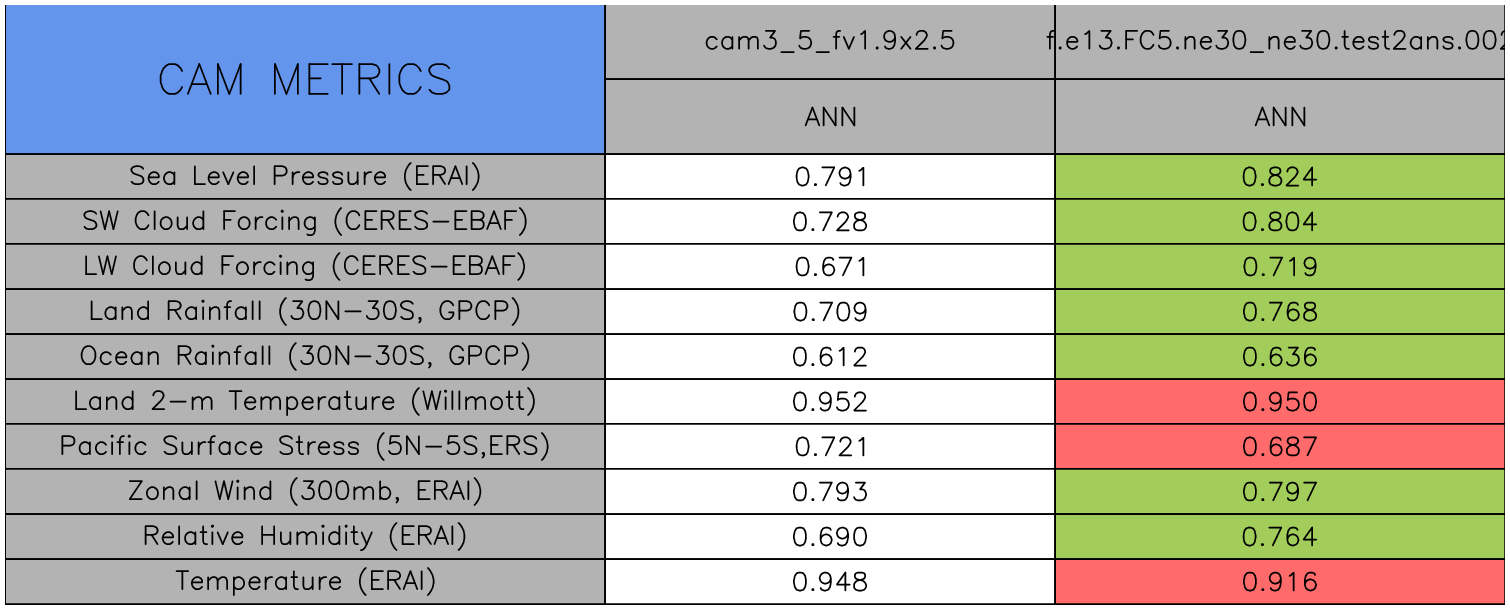Viewport: 1510px width, 610px height.
Task: Select the Relative Humidity (ERAI) row label
Action: 305,537
